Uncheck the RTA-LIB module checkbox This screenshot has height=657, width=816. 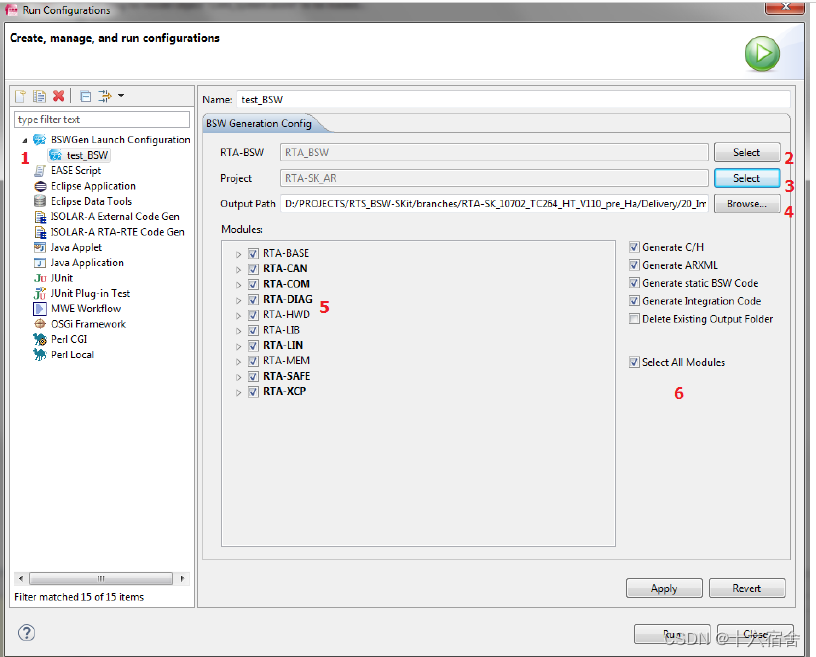(x=253, y=331)
